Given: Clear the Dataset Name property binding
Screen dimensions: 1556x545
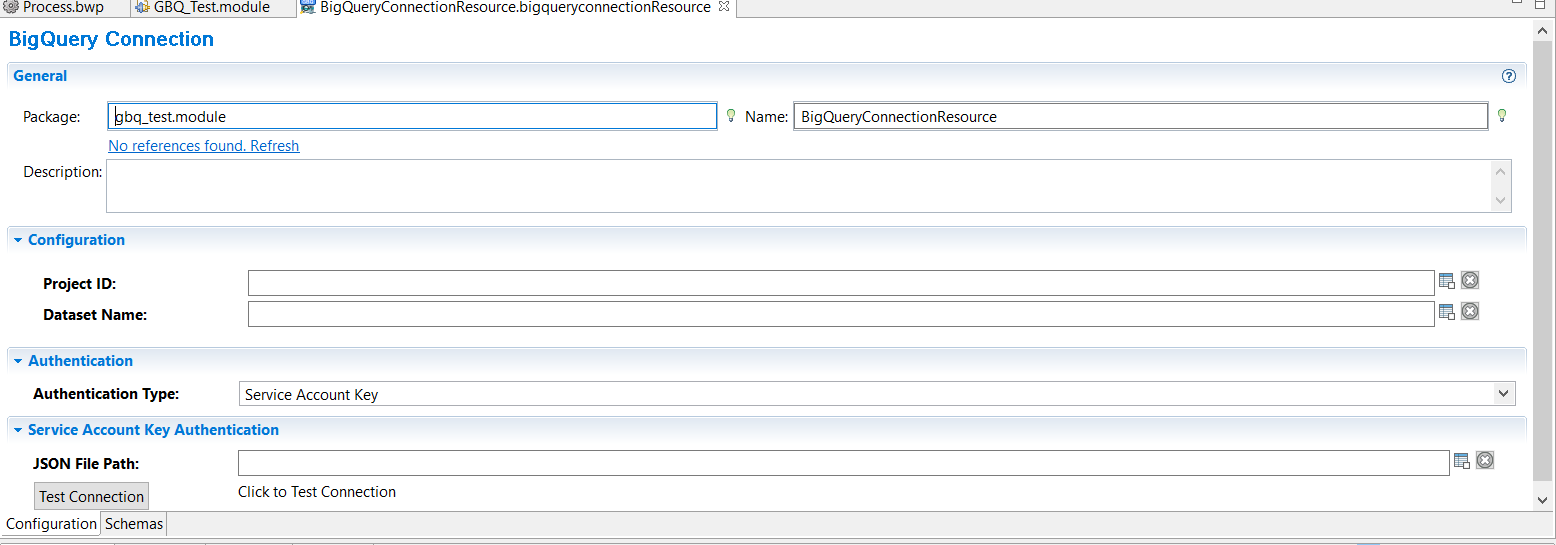Looking at the screenshot, I should tap(1470, 311).
